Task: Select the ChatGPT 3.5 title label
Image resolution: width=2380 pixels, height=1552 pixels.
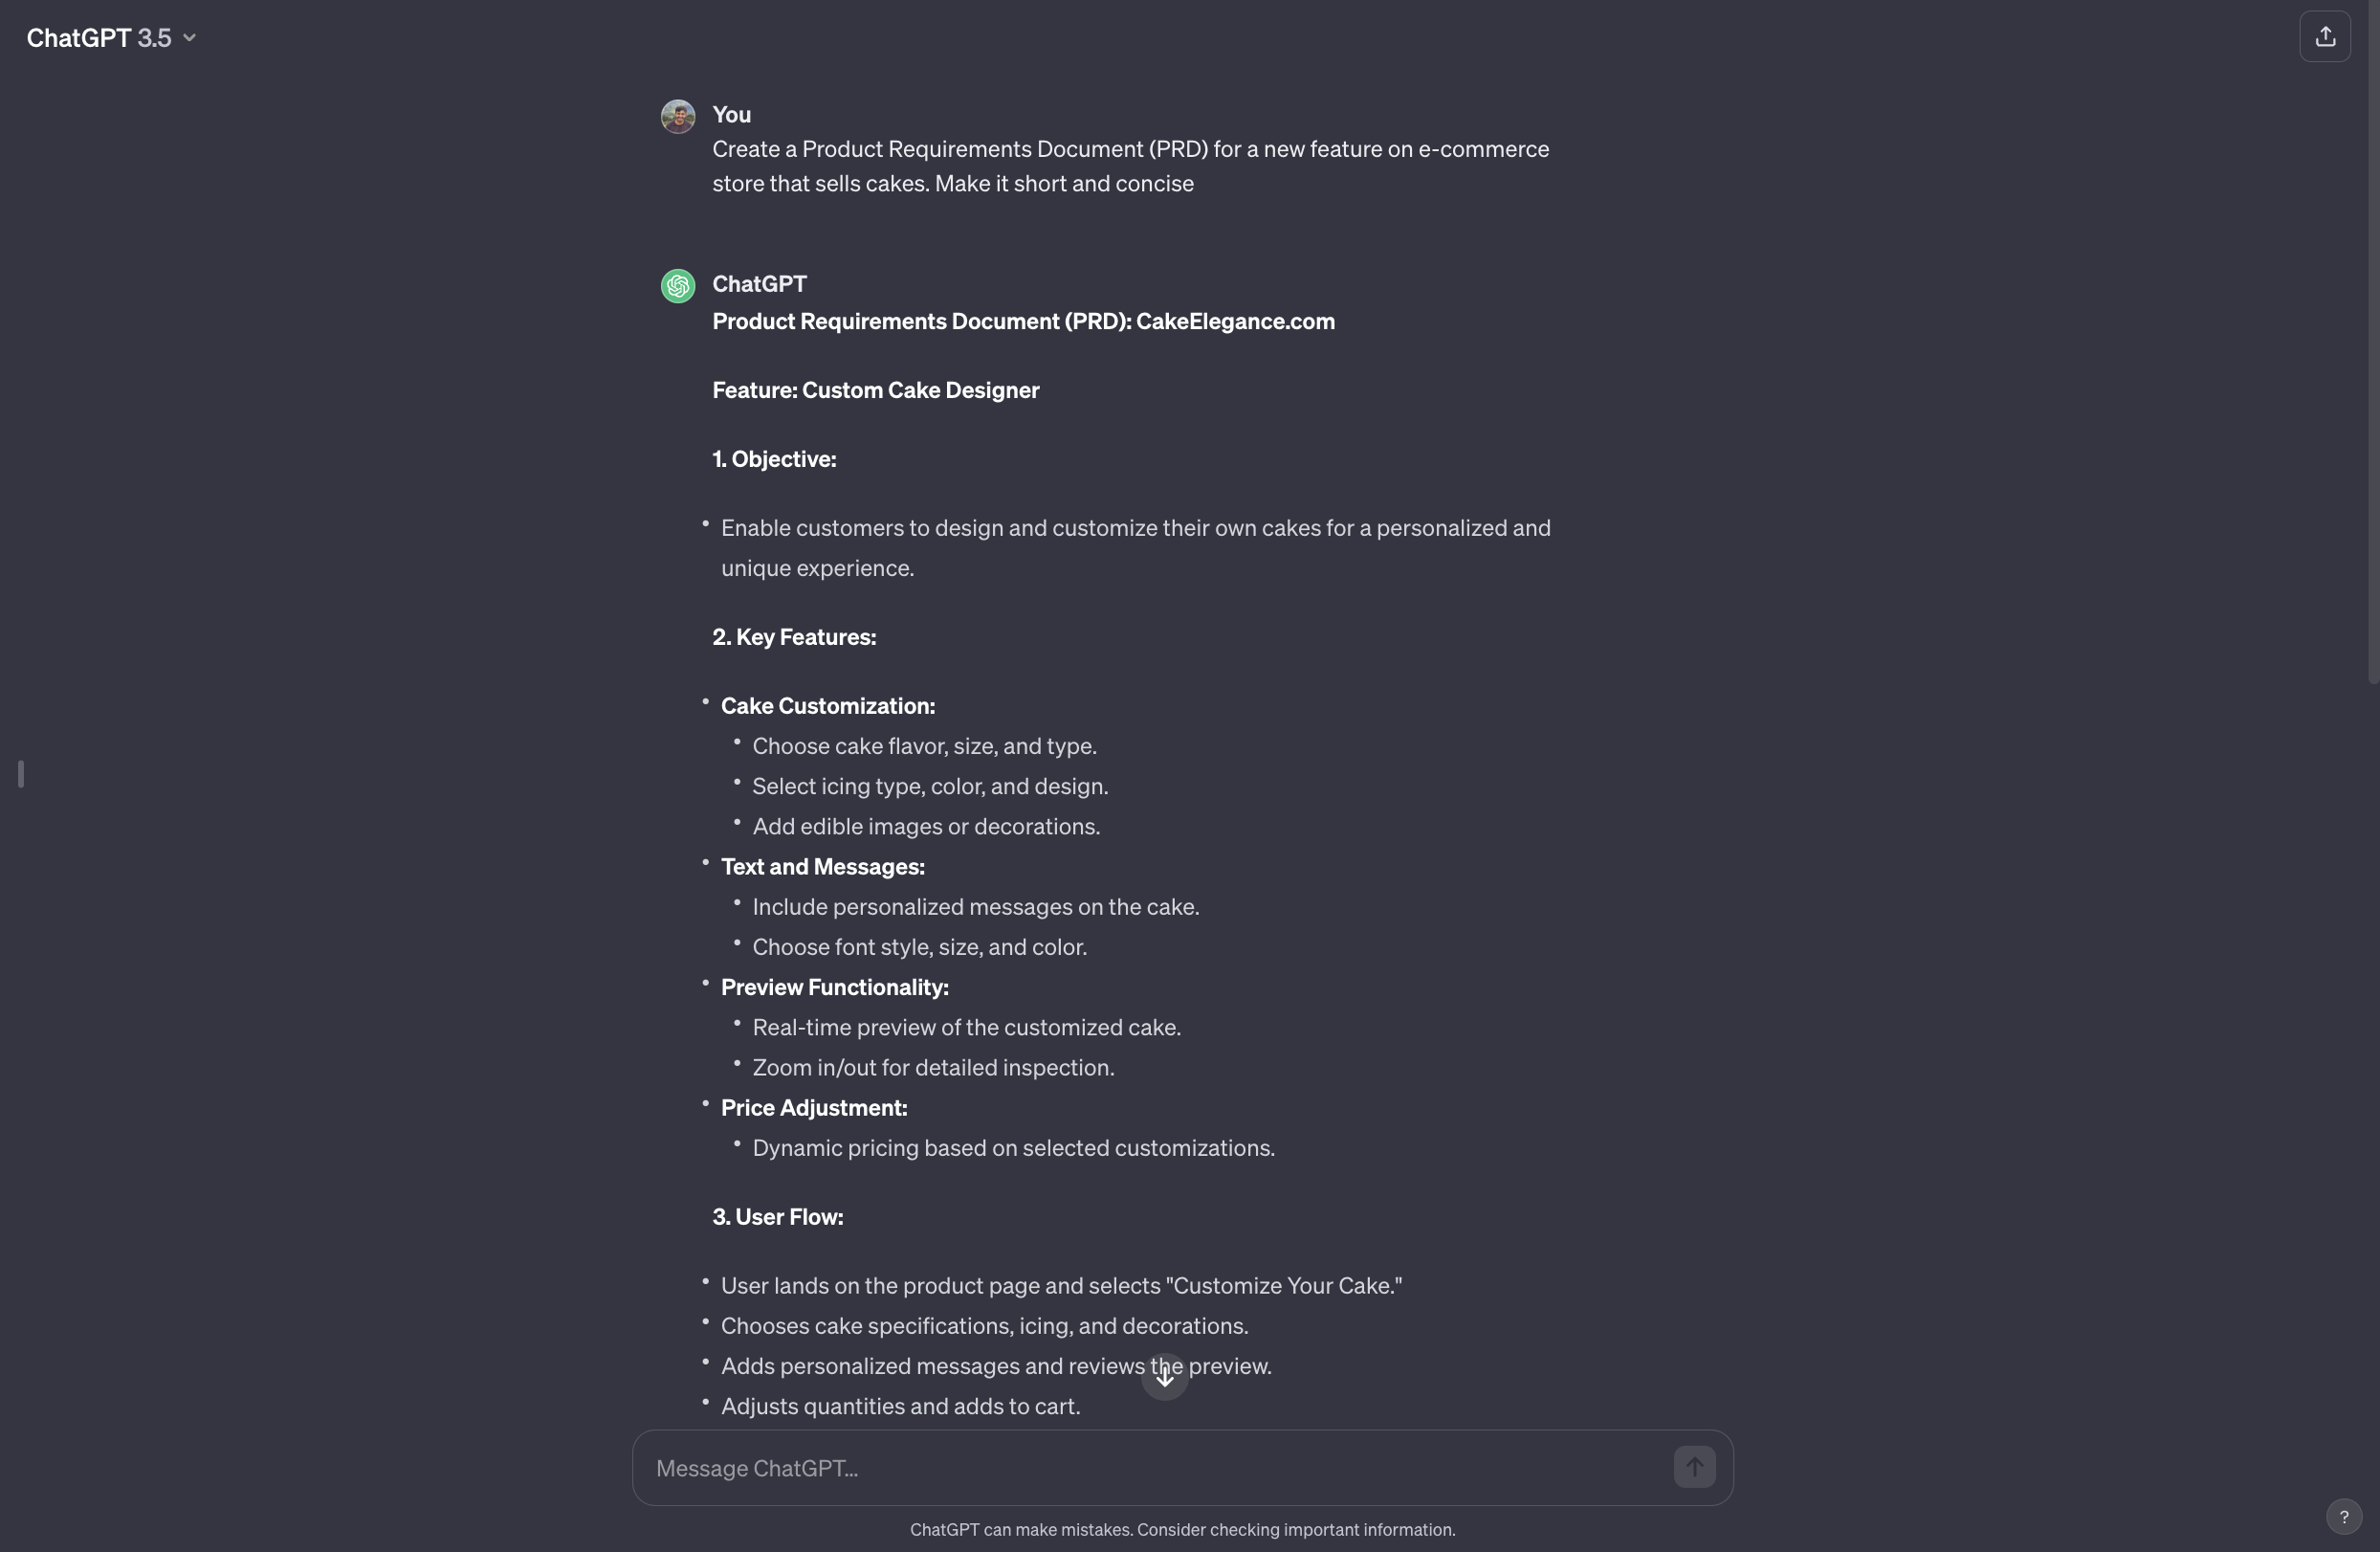Action: (95, 38)
